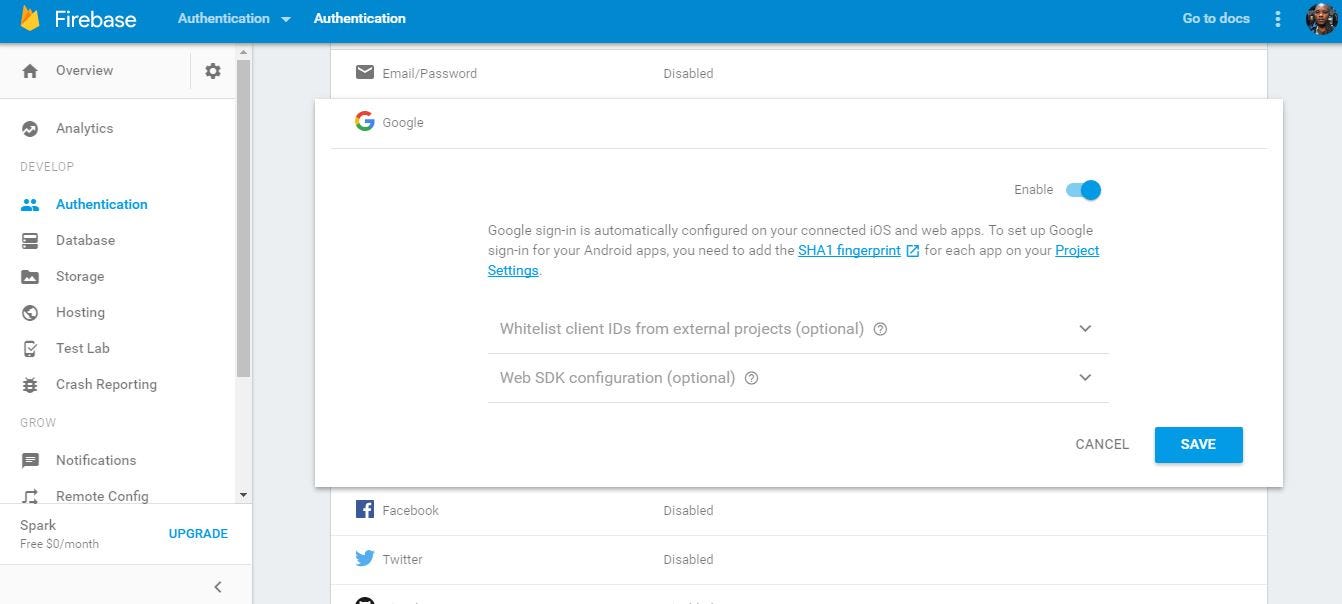Click the Authentication page title in header
Screen dimensions: 1342x604
(360, 18)
